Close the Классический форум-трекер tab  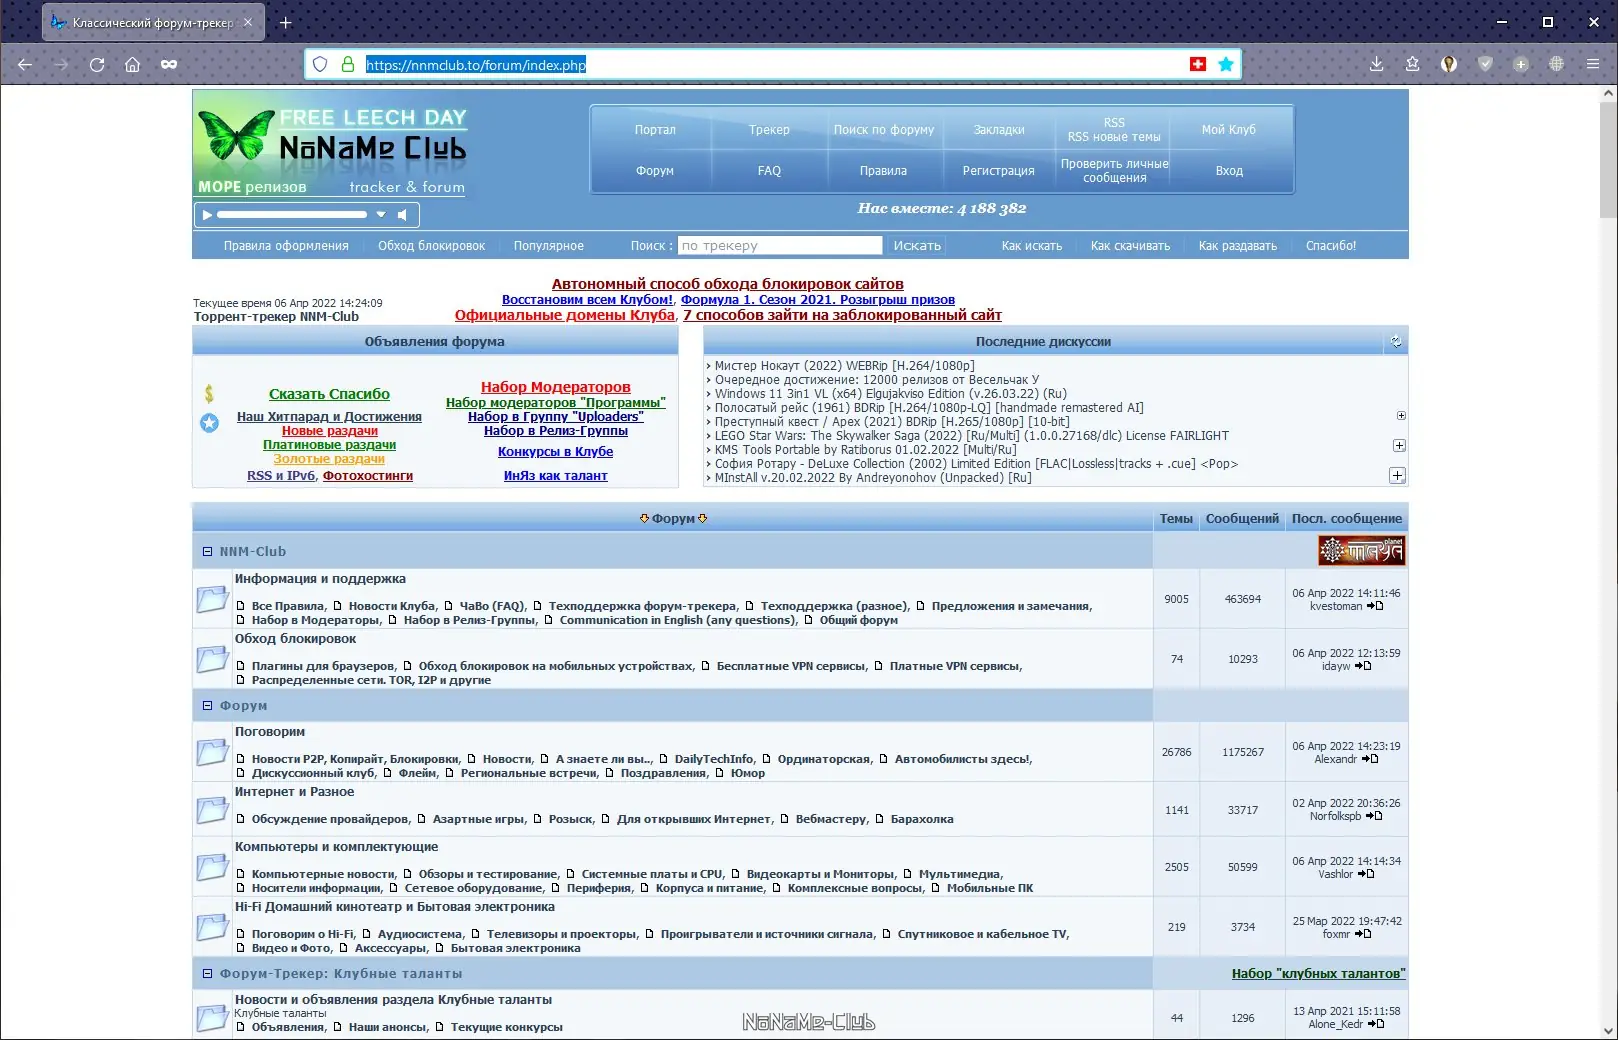(248, 22)
